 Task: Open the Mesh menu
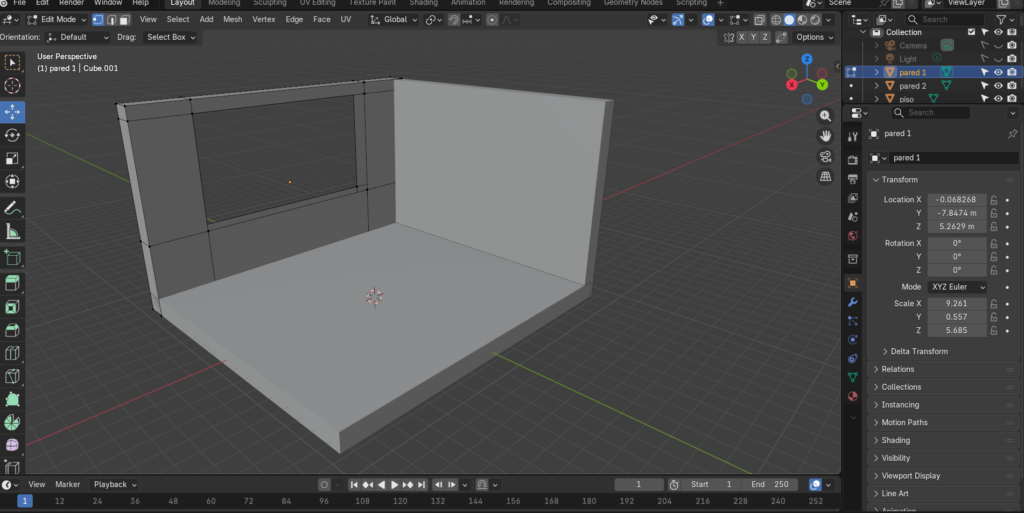[x=232, y=19]
